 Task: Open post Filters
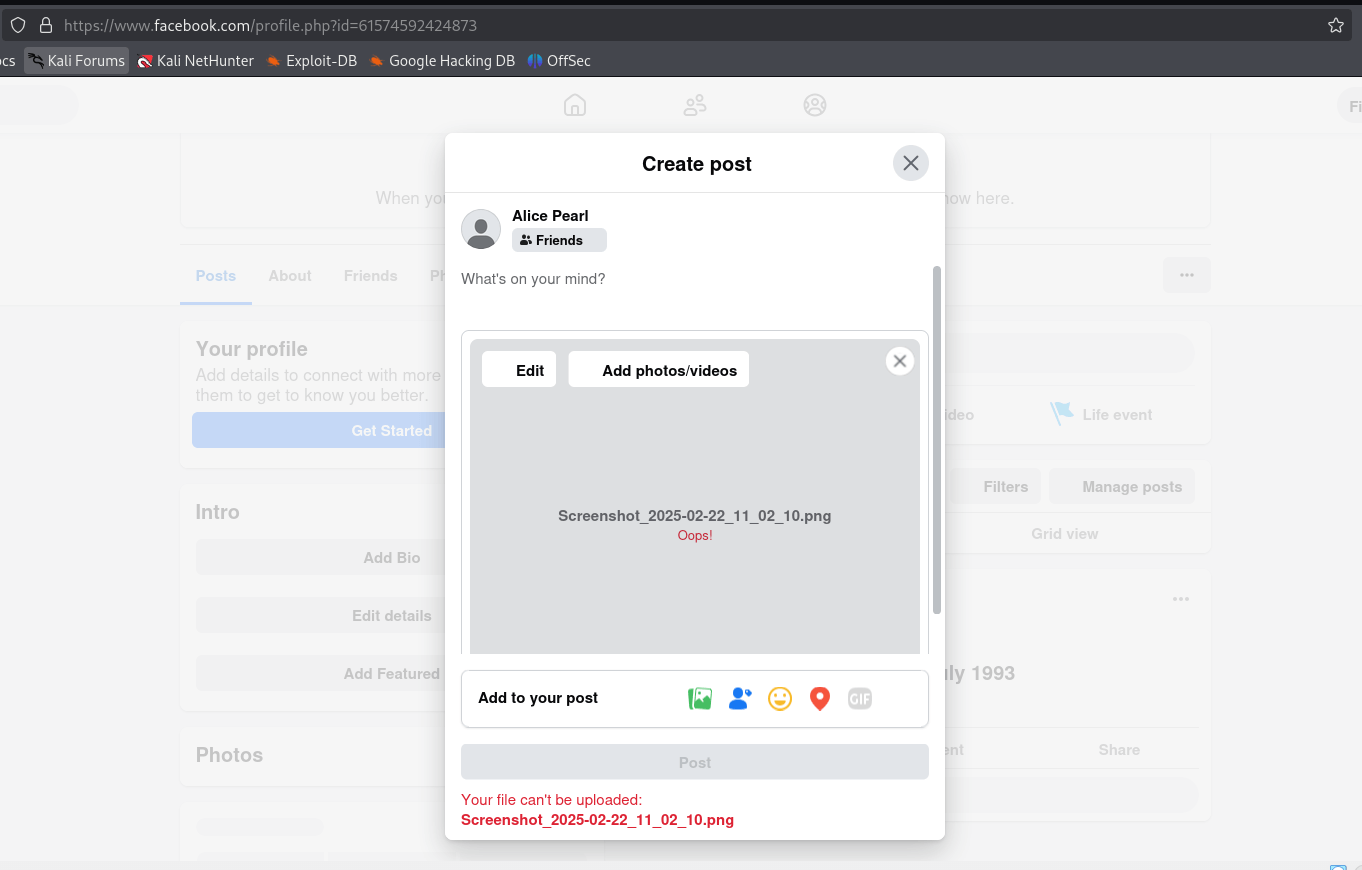pyautogui.click(x=993, y=487)
